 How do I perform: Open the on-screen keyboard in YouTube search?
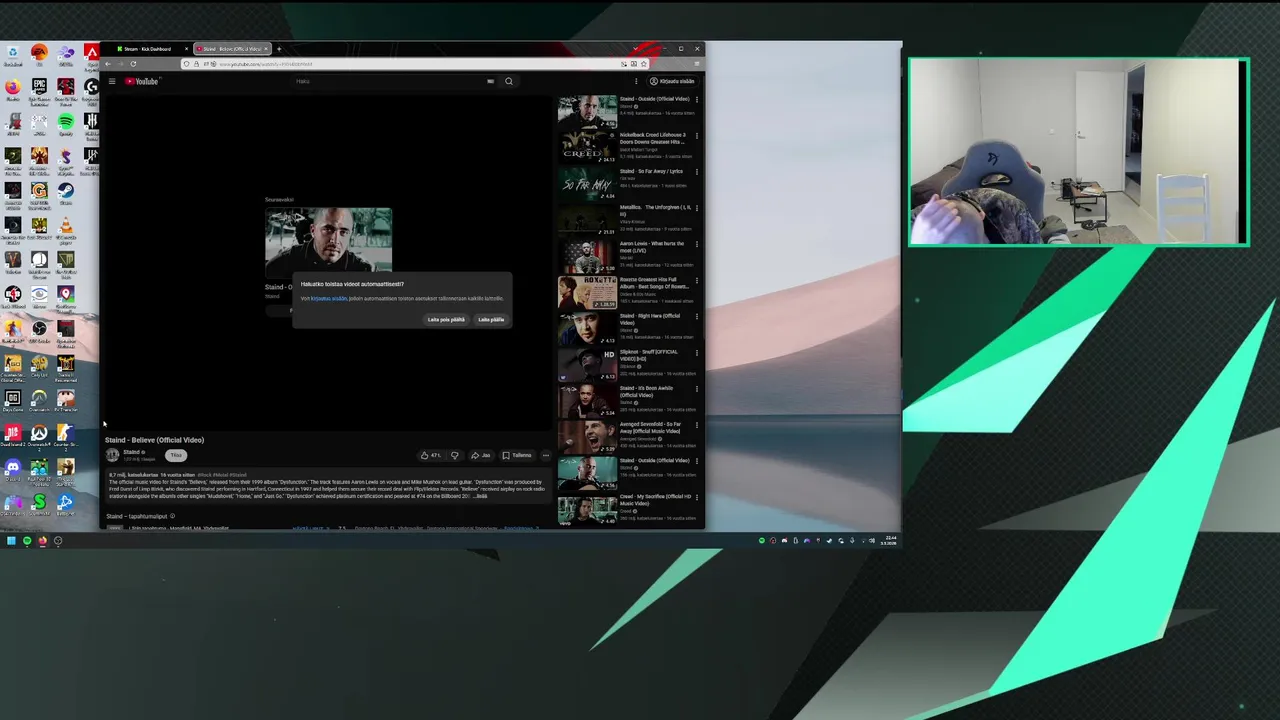pyautogui.click(x=490, y=81)
